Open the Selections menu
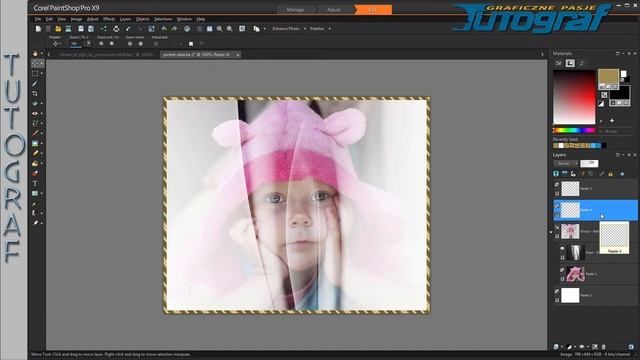Screen dimensions: 640x360 coord(163,19)
